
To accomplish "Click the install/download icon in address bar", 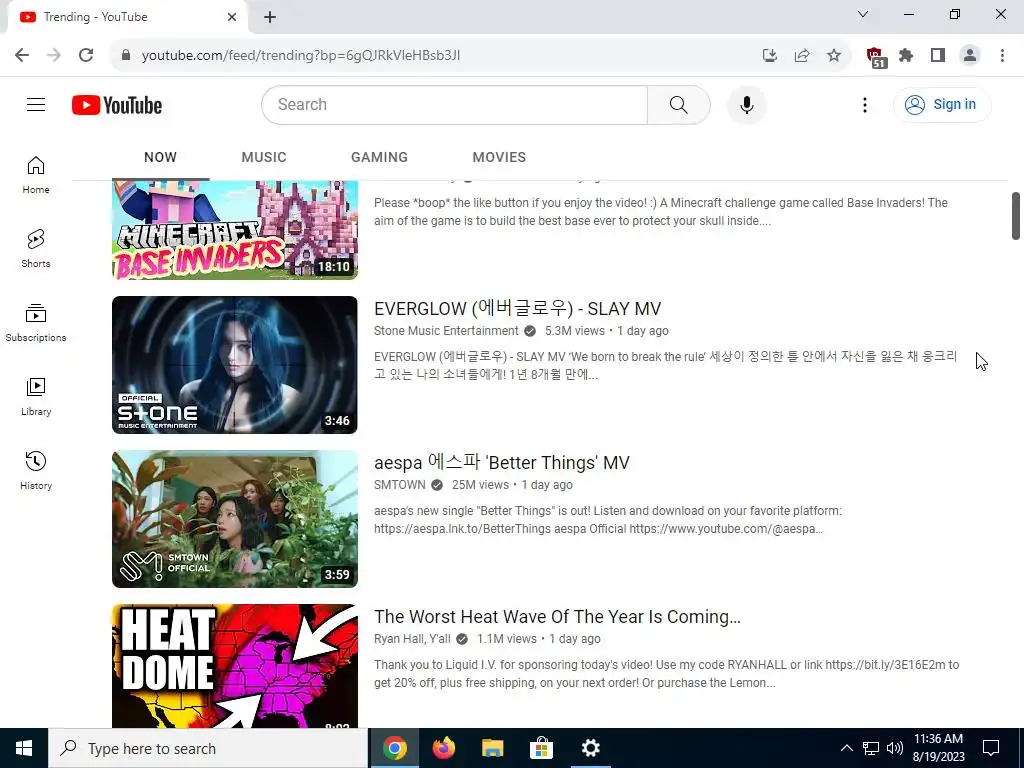I will [770, 55].
